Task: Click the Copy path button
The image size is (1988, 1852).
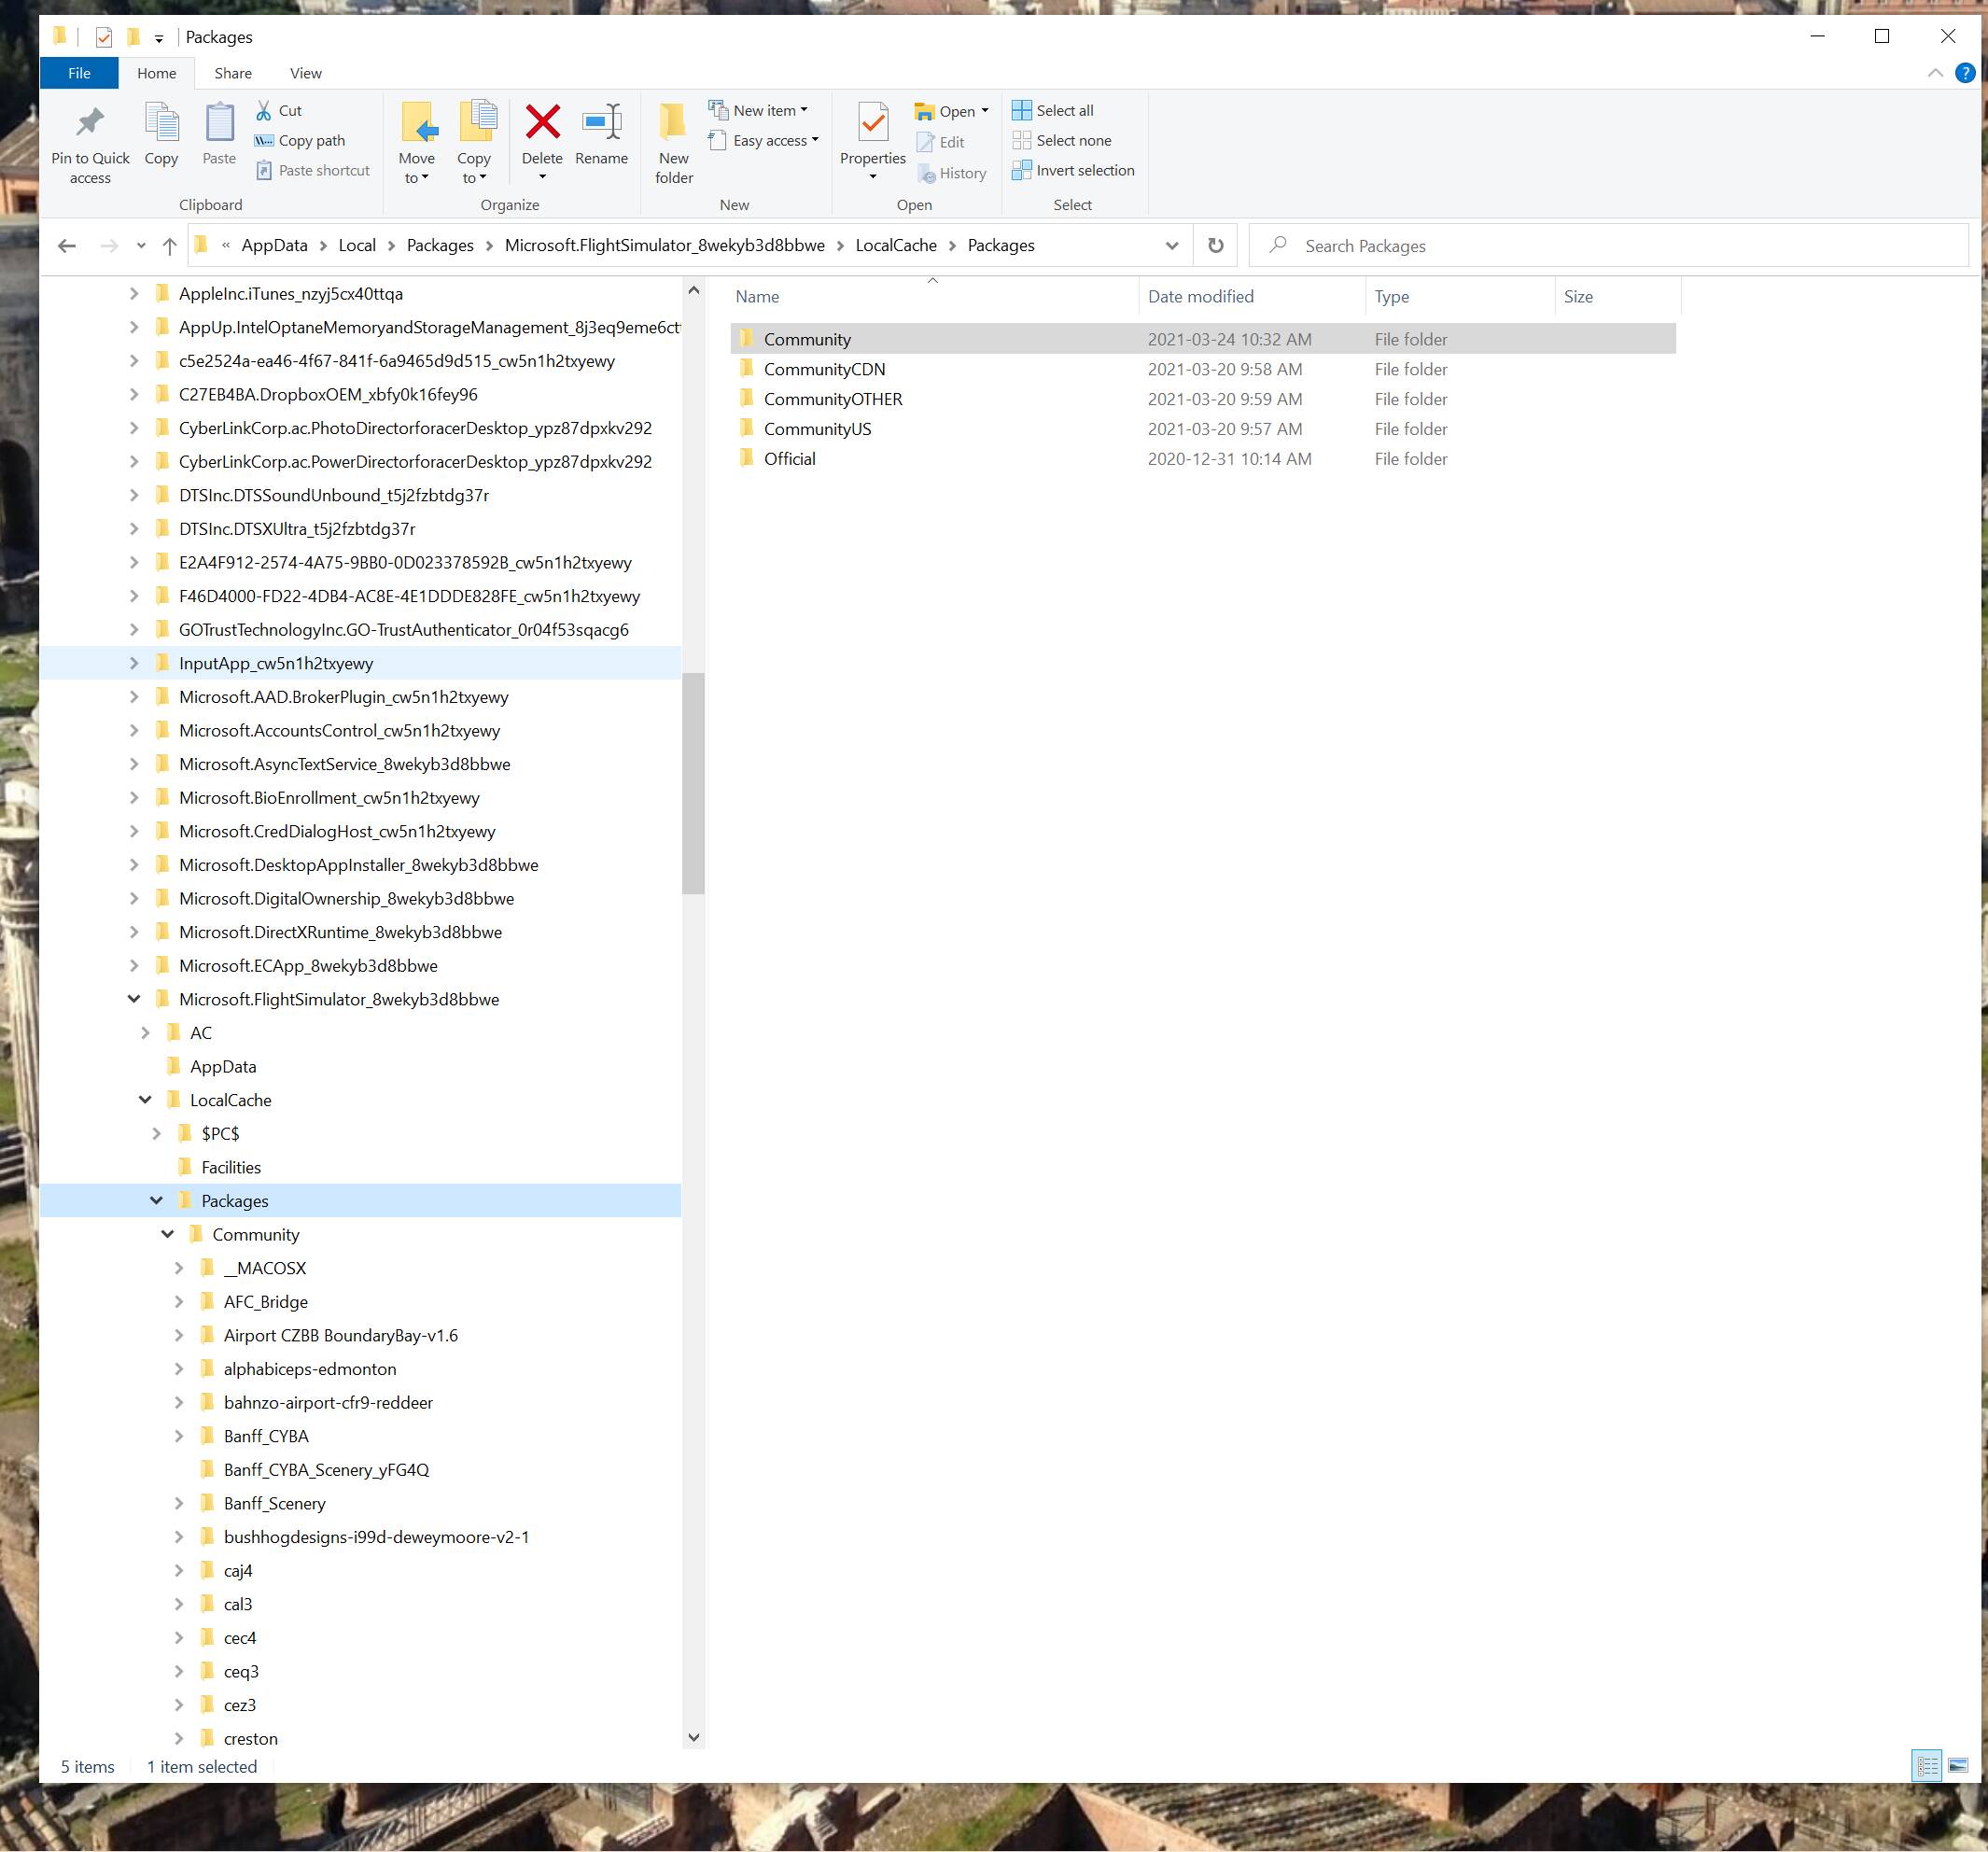Action: (300, 141)
